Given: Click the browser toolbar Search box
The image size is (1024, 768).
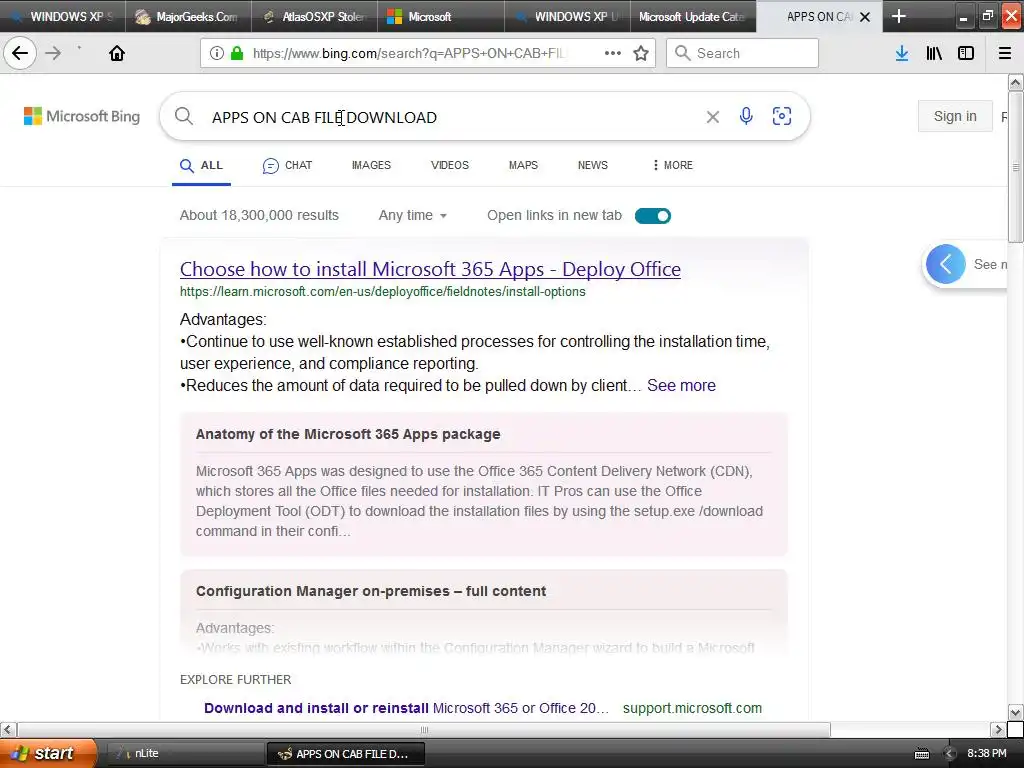Looking at the screenshot, I should pyautogui.click(x=742, y=53).
